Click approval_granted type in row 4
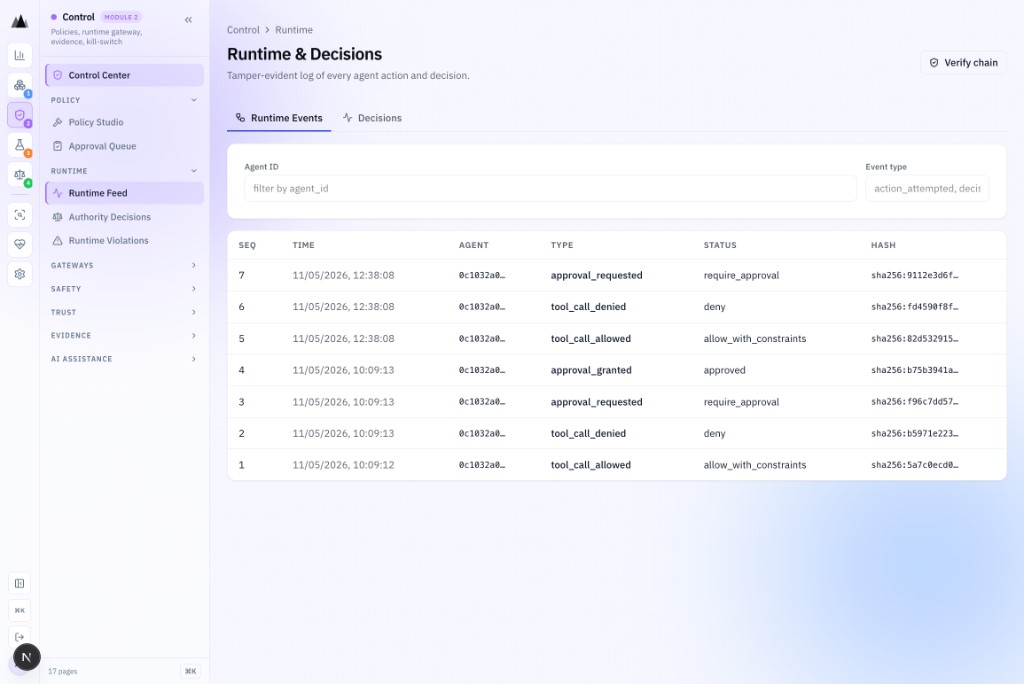This screenshot has width=1024, height=684. (591, 370)
